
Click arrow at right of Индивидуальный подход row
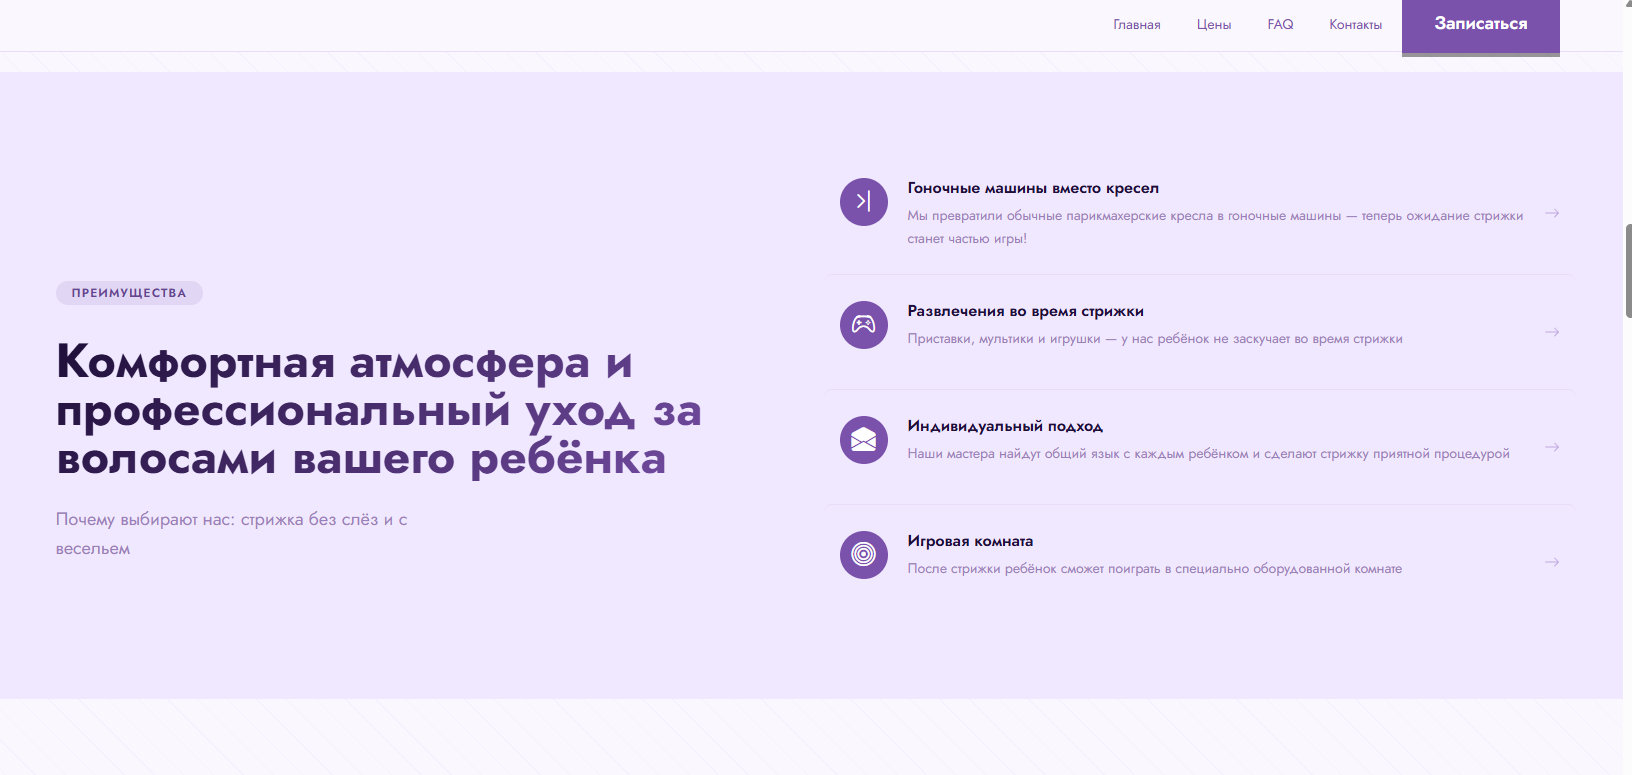[x=1552, y=447]
